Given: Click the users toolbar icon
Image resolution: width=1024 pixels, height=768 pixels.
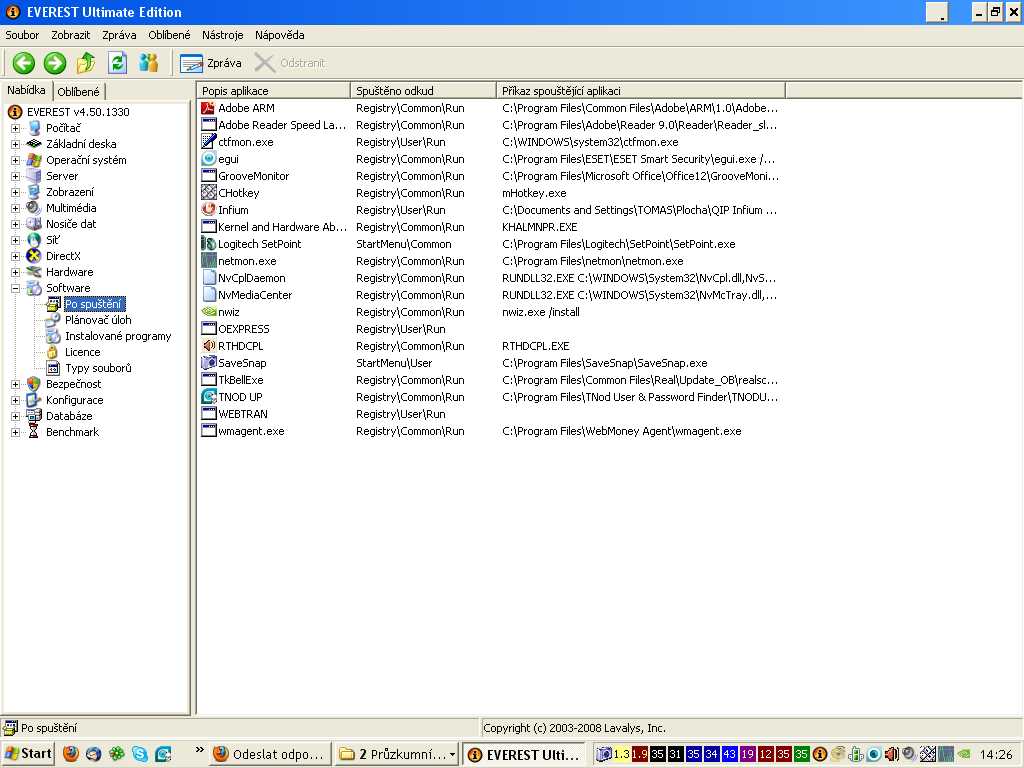Looking at the screenshot, I should tap(149, 63).
